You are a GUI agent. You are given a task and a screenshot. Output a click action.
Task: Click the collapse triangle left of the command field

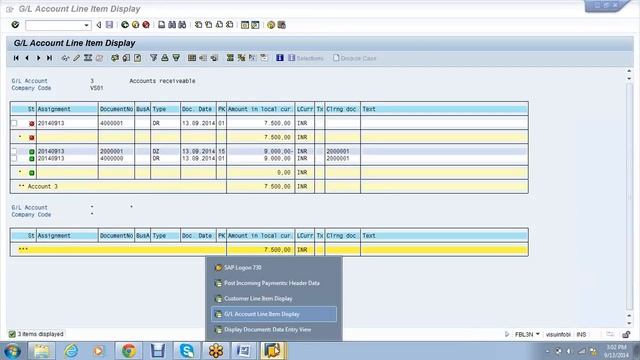point(99,25)
